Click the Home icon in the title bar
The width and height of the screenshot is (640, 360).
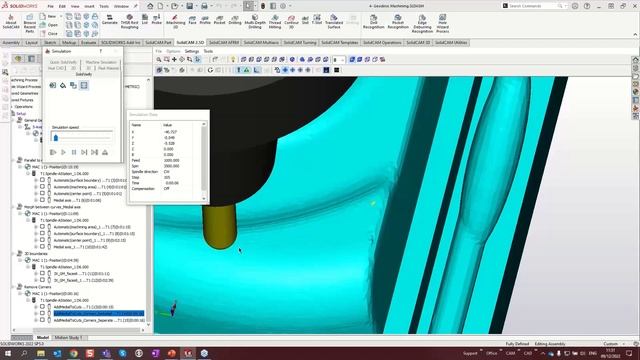coord(150,6)
